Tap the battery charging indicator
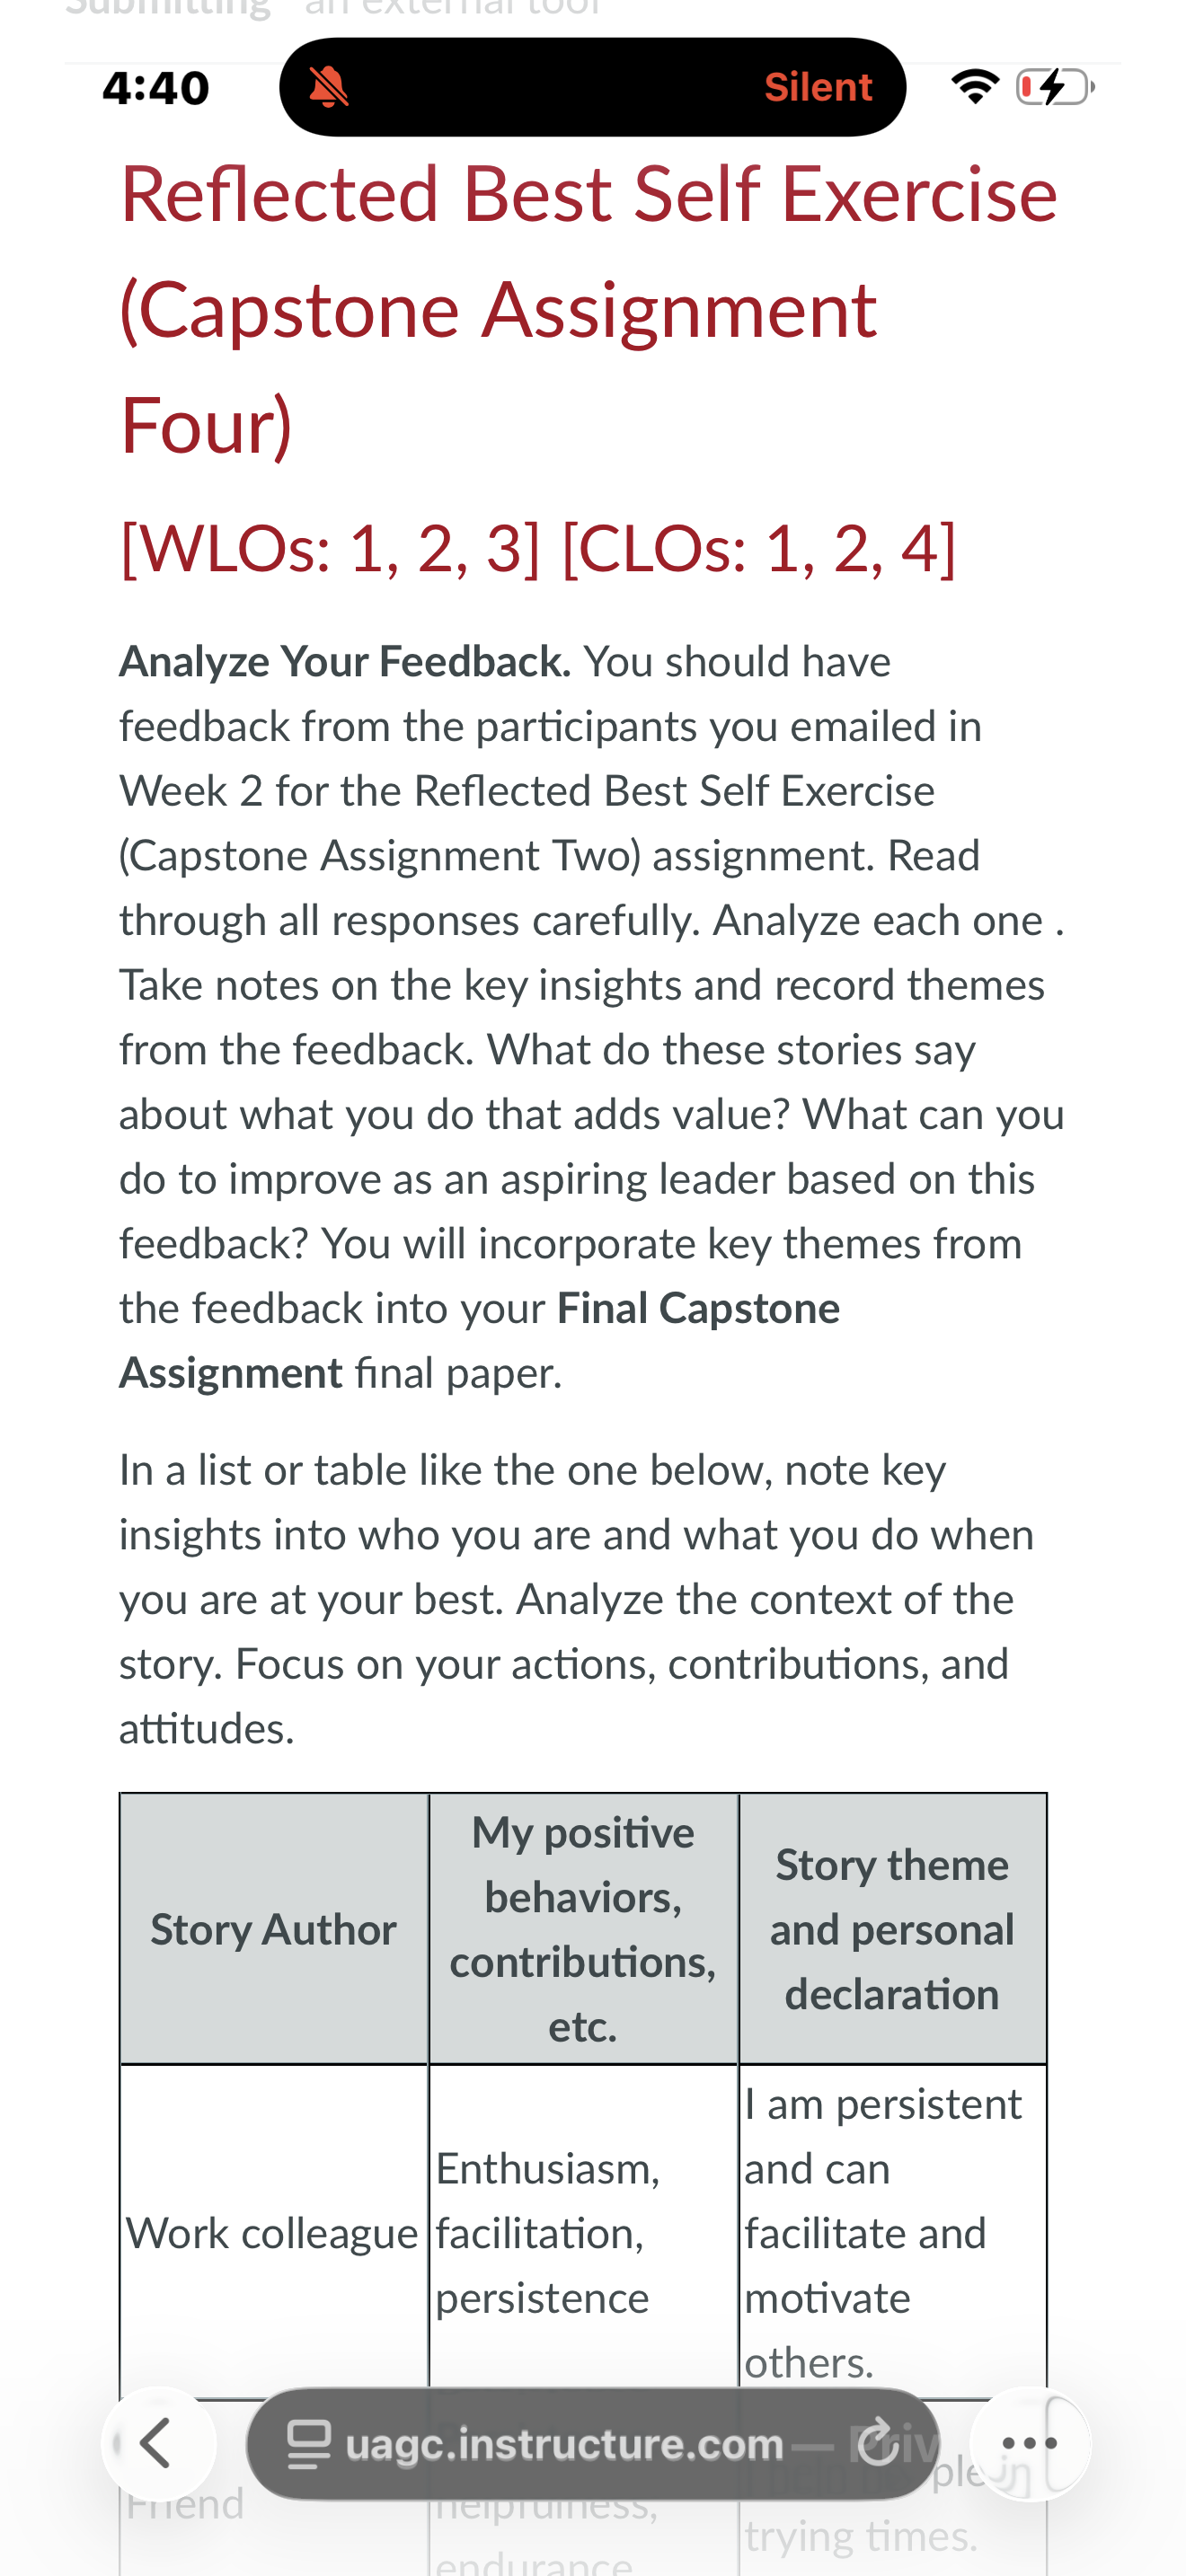 tap(1055, 87)
